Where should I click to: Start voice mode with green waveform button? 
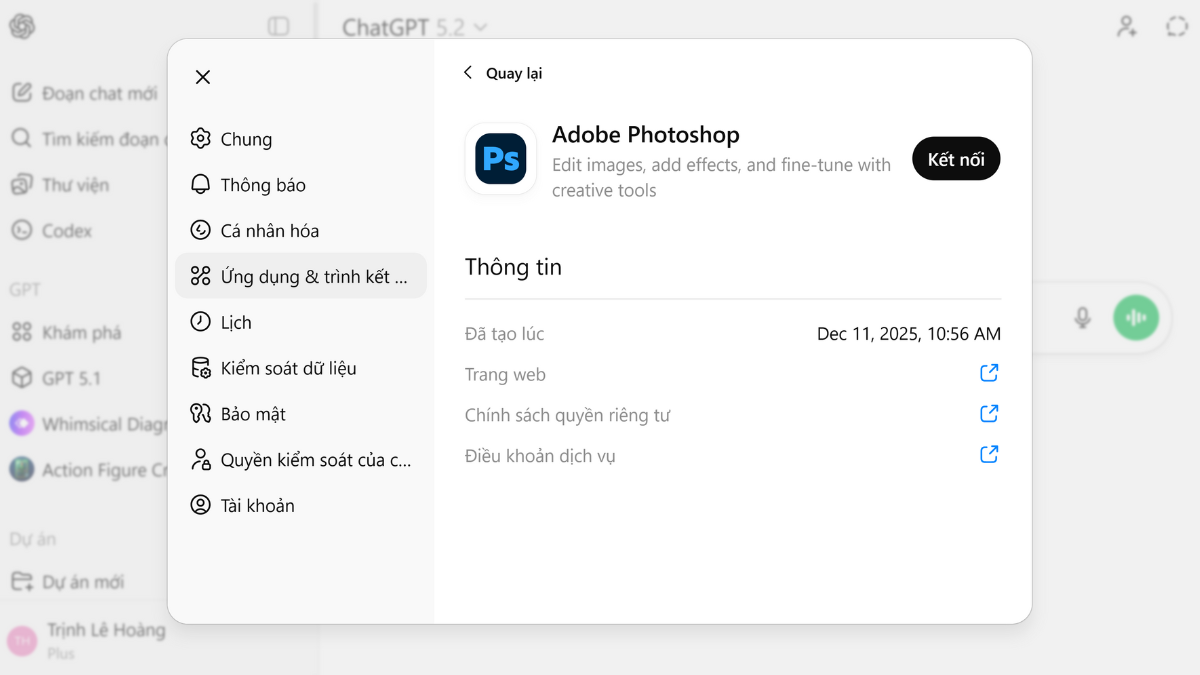pos(1135,318)
